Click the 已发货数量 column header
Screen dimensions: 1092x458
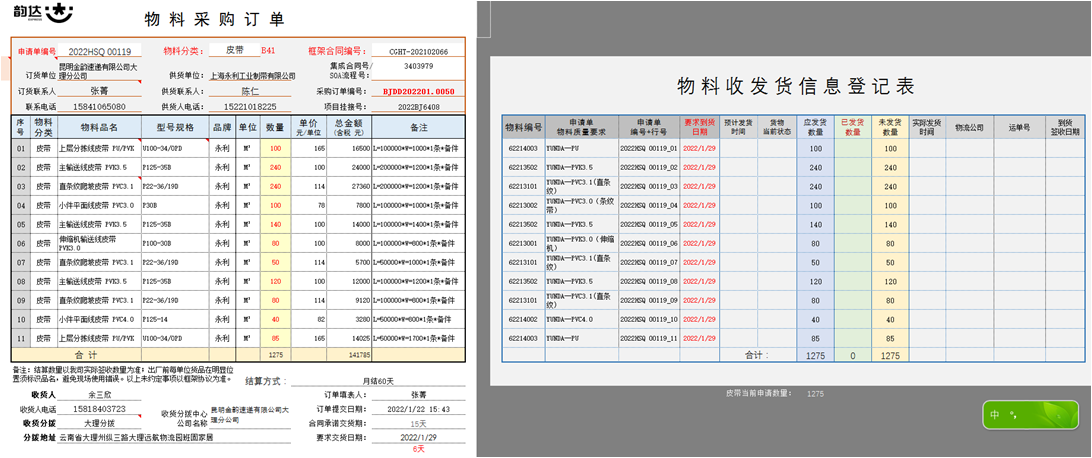pos(852,127)
